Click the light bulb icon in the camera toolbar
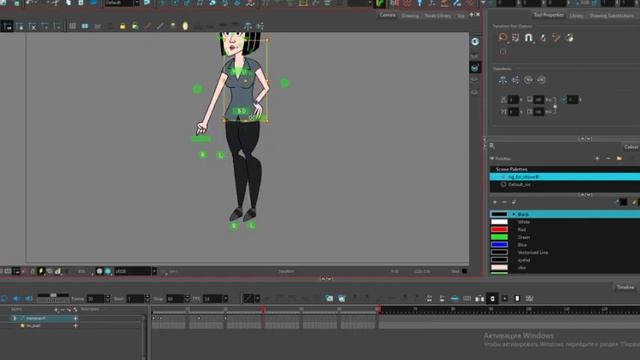This screenshot has height=360, width=640. click(173, 26)
